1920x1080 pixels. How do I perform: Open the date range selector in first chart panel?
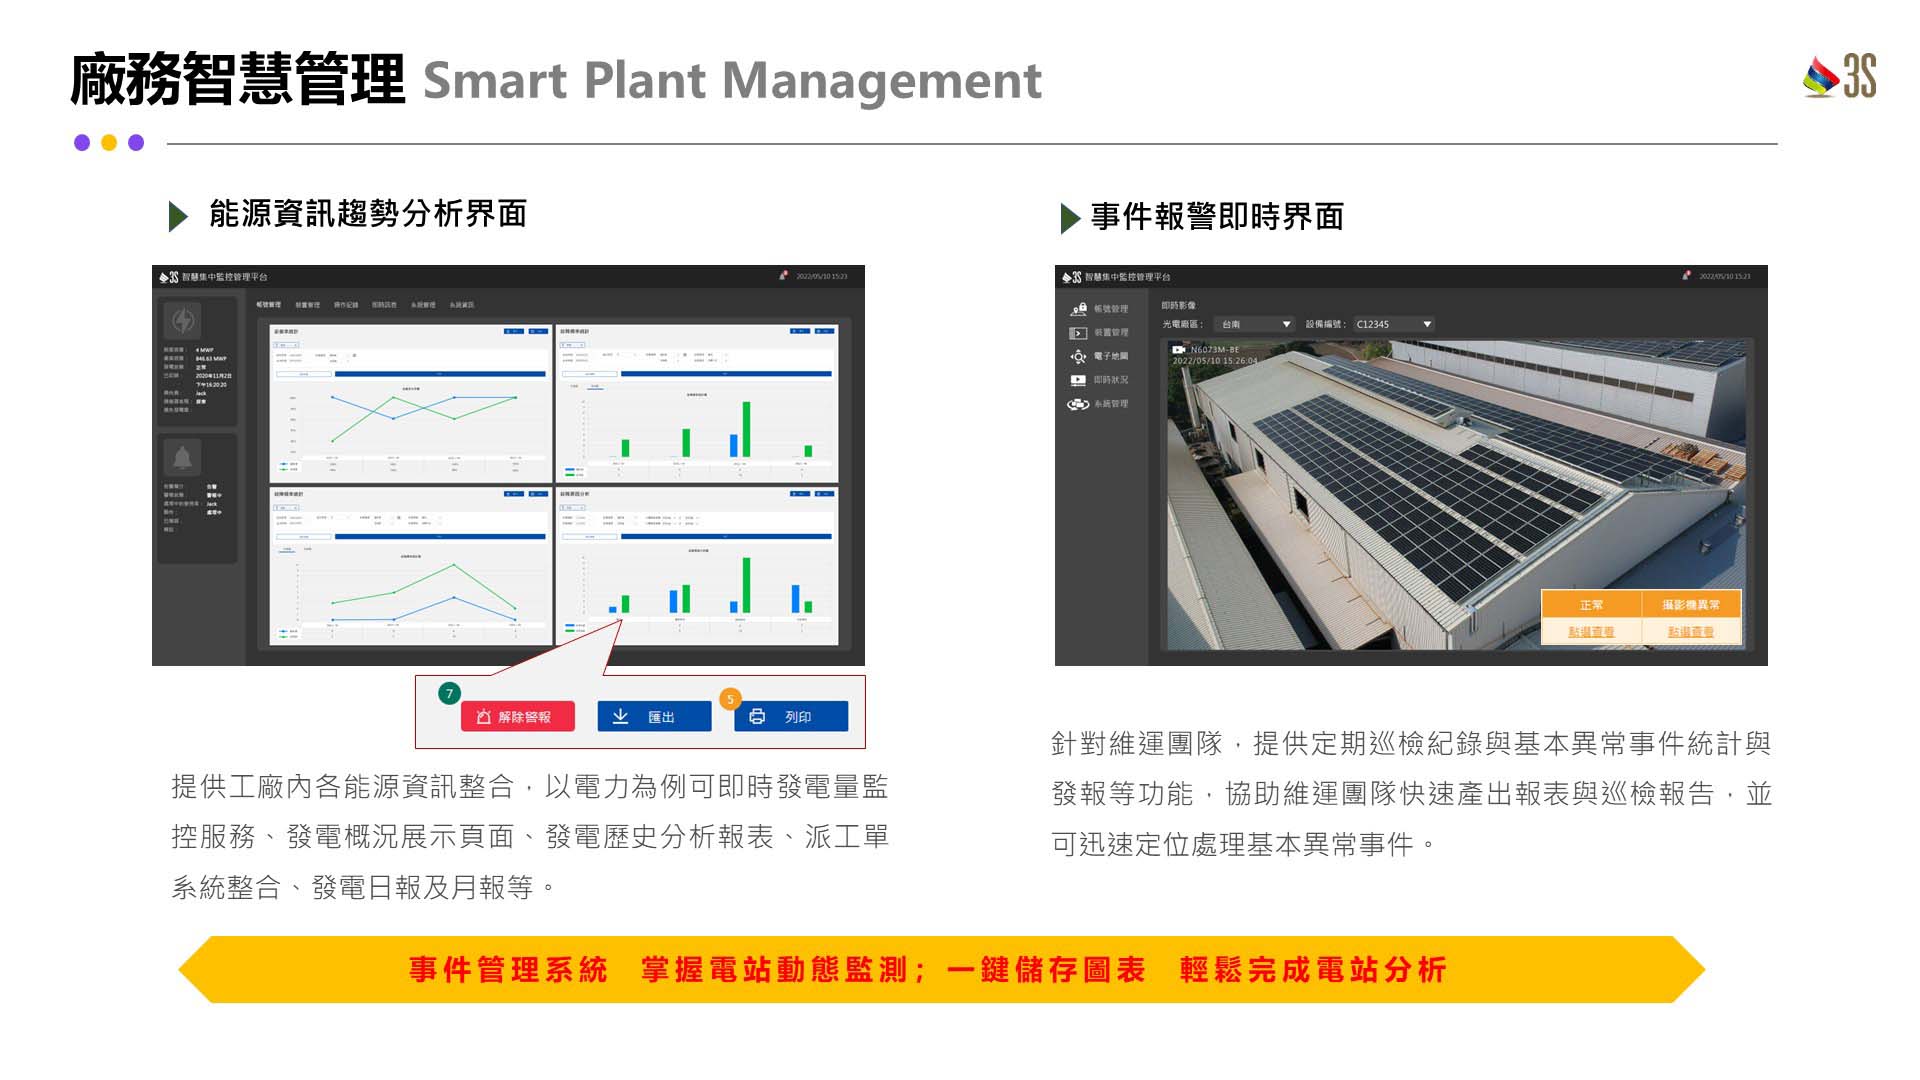pos(287,344)
